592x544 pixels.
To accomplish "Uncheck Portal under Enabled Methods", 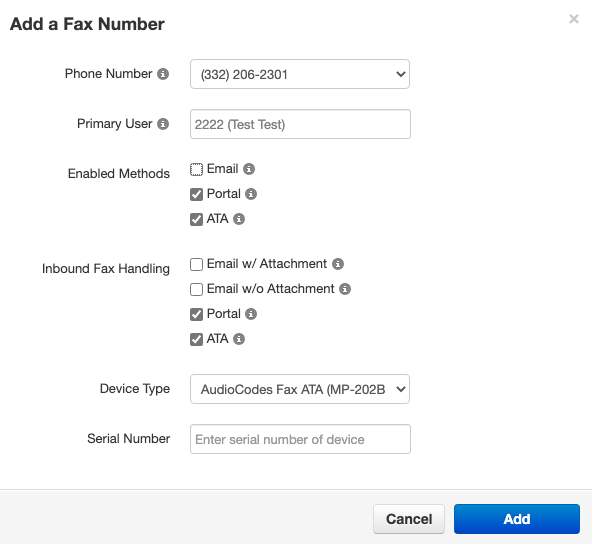I will (196, 194).
